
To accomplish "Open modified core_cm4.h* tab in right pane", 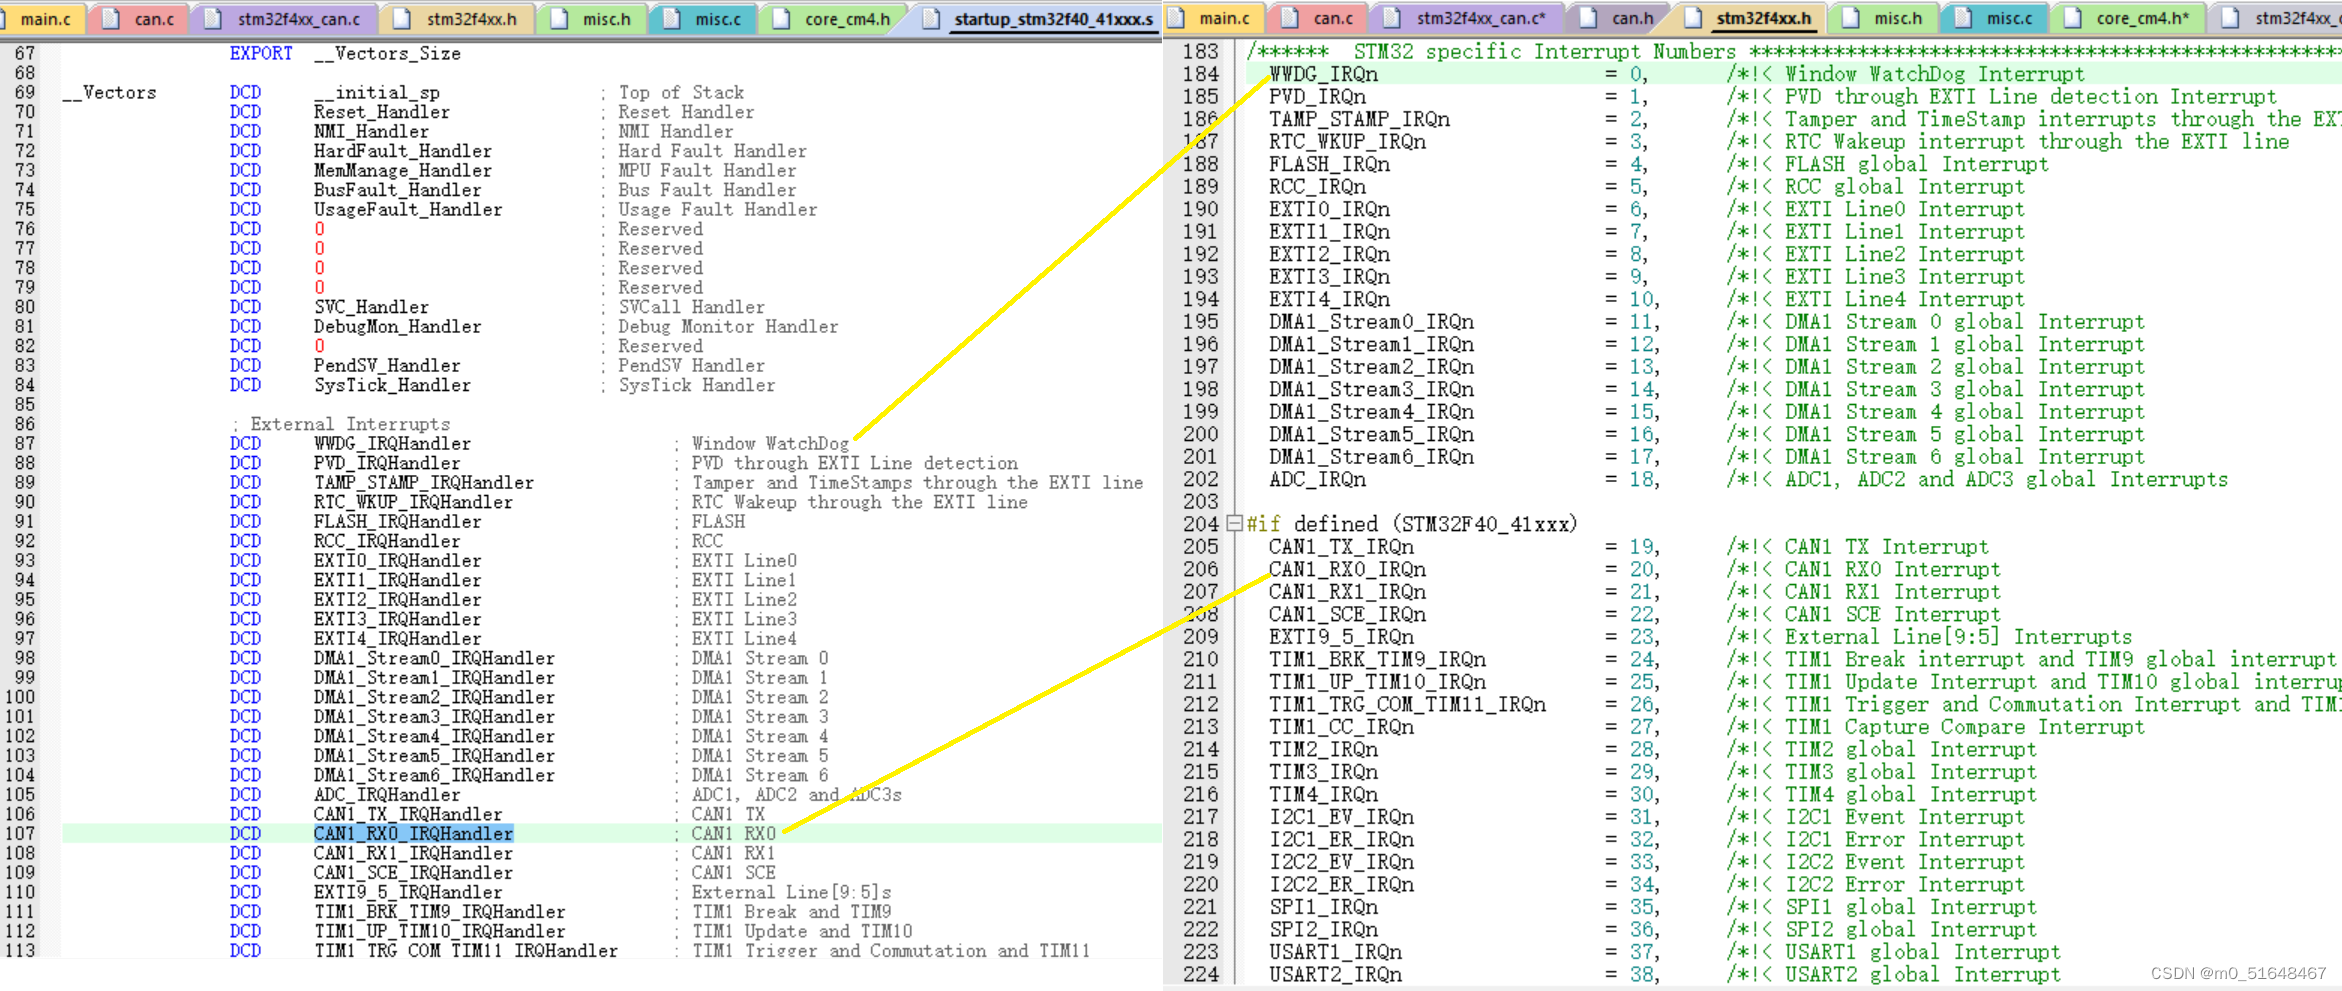I will 2128,18.
